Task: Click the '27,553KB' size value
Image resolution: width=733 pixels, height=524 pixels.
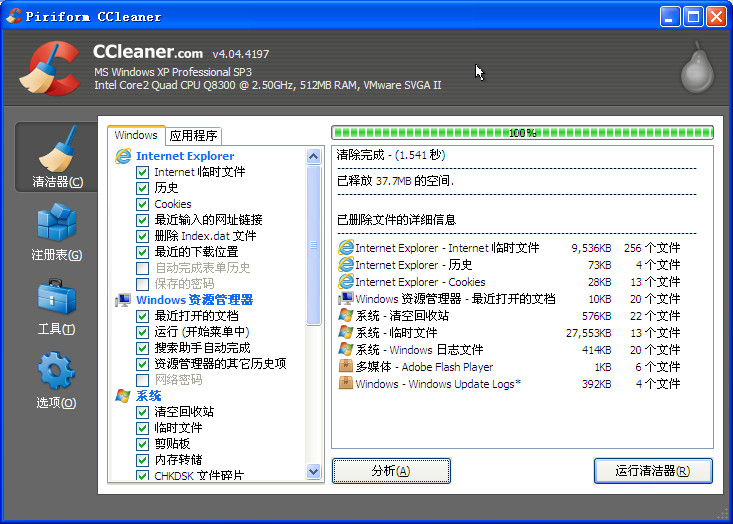Action: pos(589,333)
